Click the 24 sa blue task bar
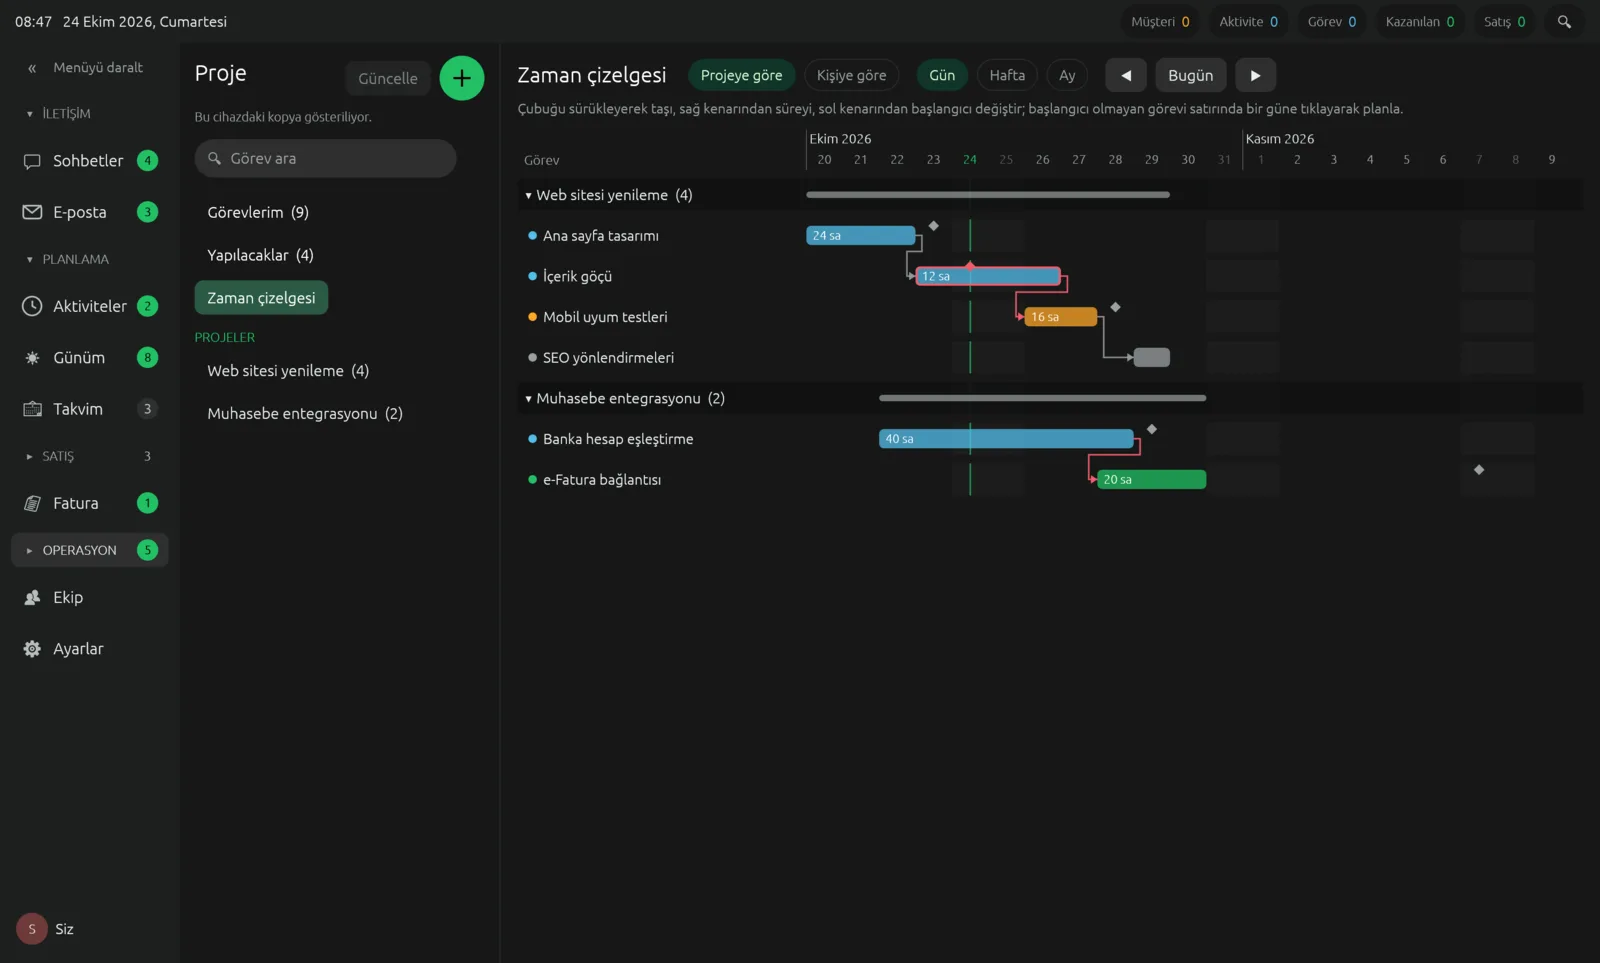This screenshot has width=1600, height=963. click(861, 236)
